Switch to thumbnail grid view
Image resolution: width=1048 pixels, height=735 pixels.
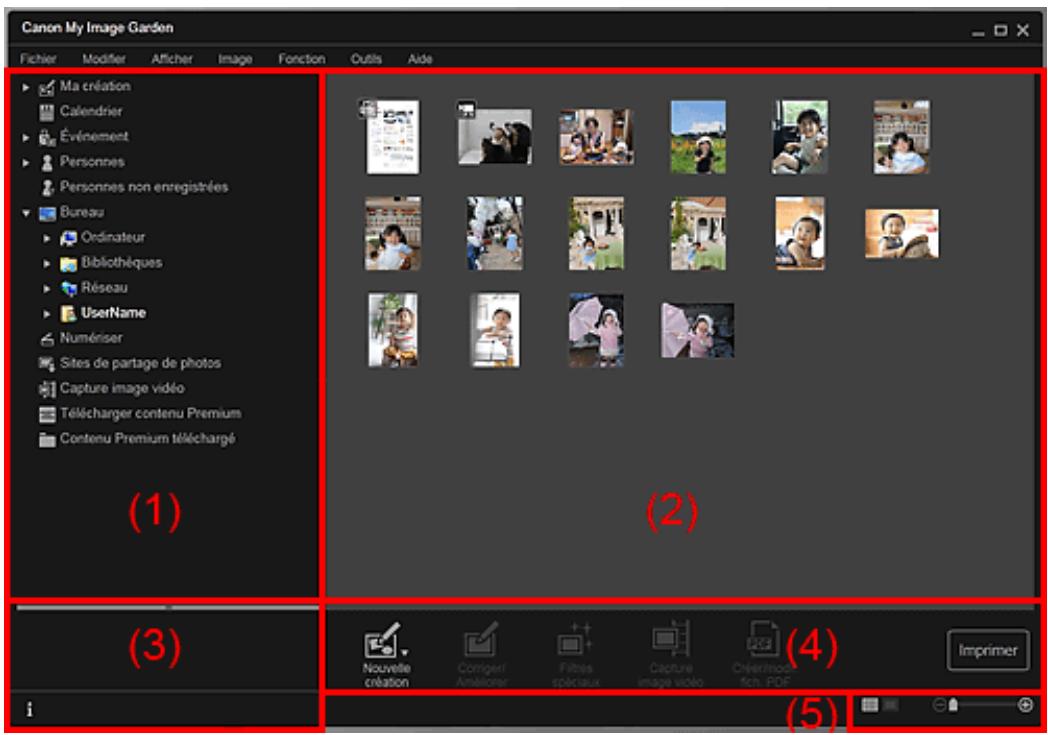pyautogui.click(x=869, y=704)
